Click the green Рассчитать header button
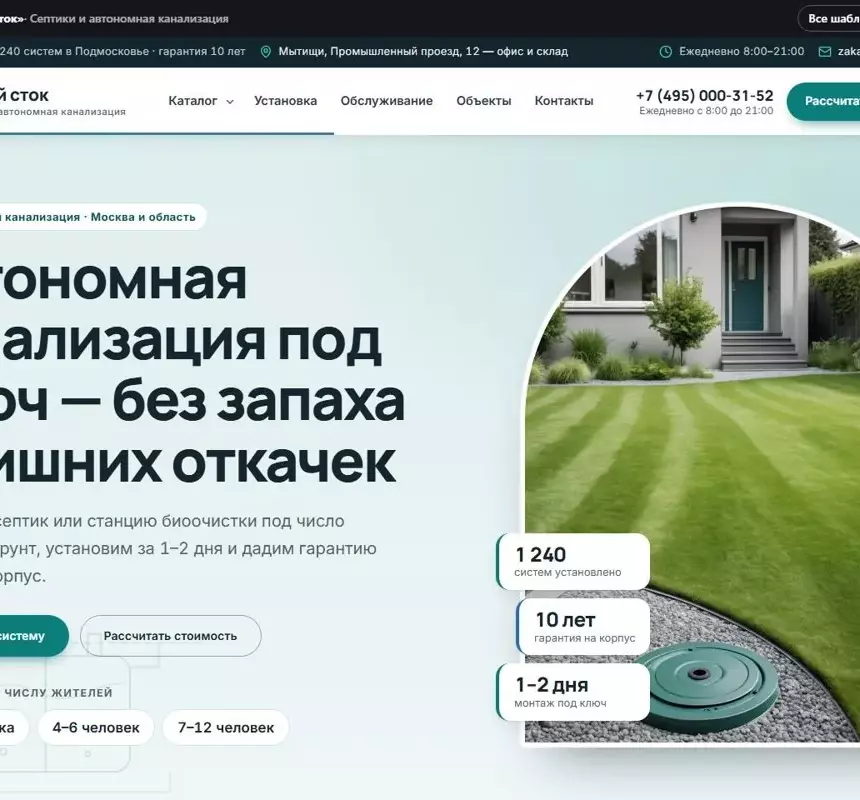Screen dimensions: 860x800 [823, 101]
